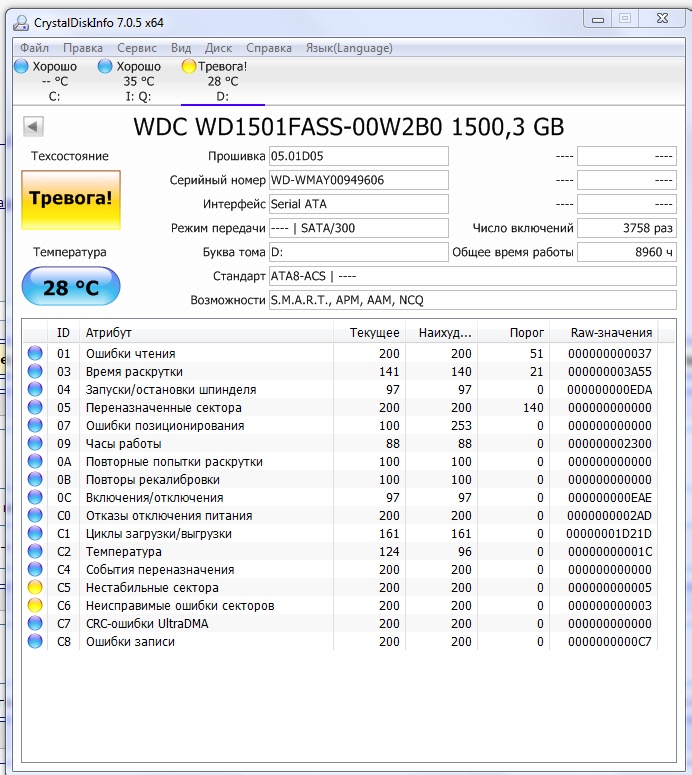Click the Прошивка field 05.01D05
Viewport: 692px width, 775px height.
pos(359,156)
